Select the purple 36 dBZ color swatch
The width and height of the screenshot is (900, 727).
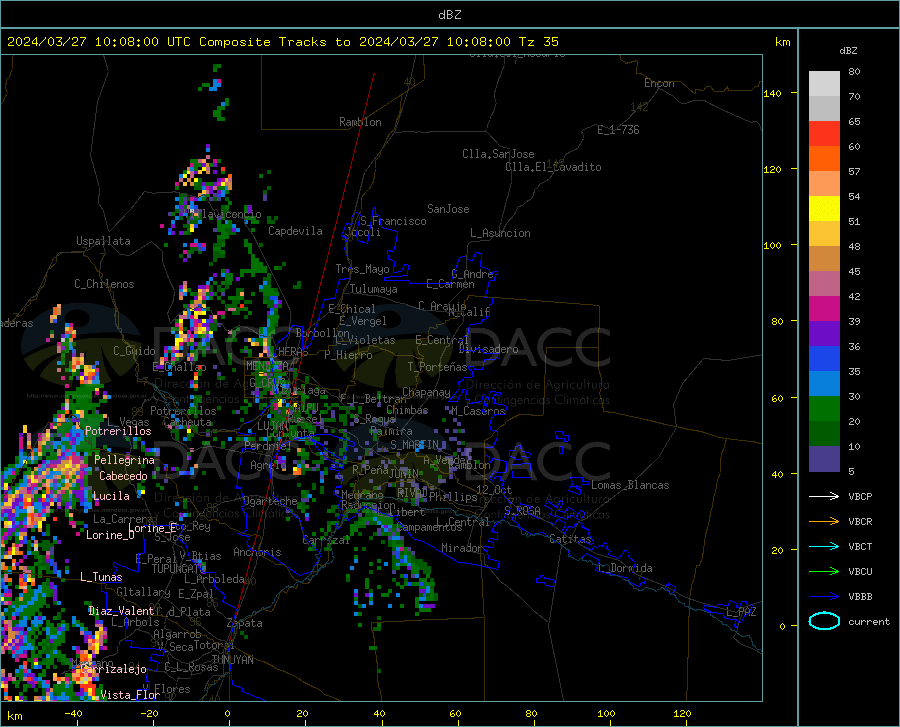tap(824, 334)
